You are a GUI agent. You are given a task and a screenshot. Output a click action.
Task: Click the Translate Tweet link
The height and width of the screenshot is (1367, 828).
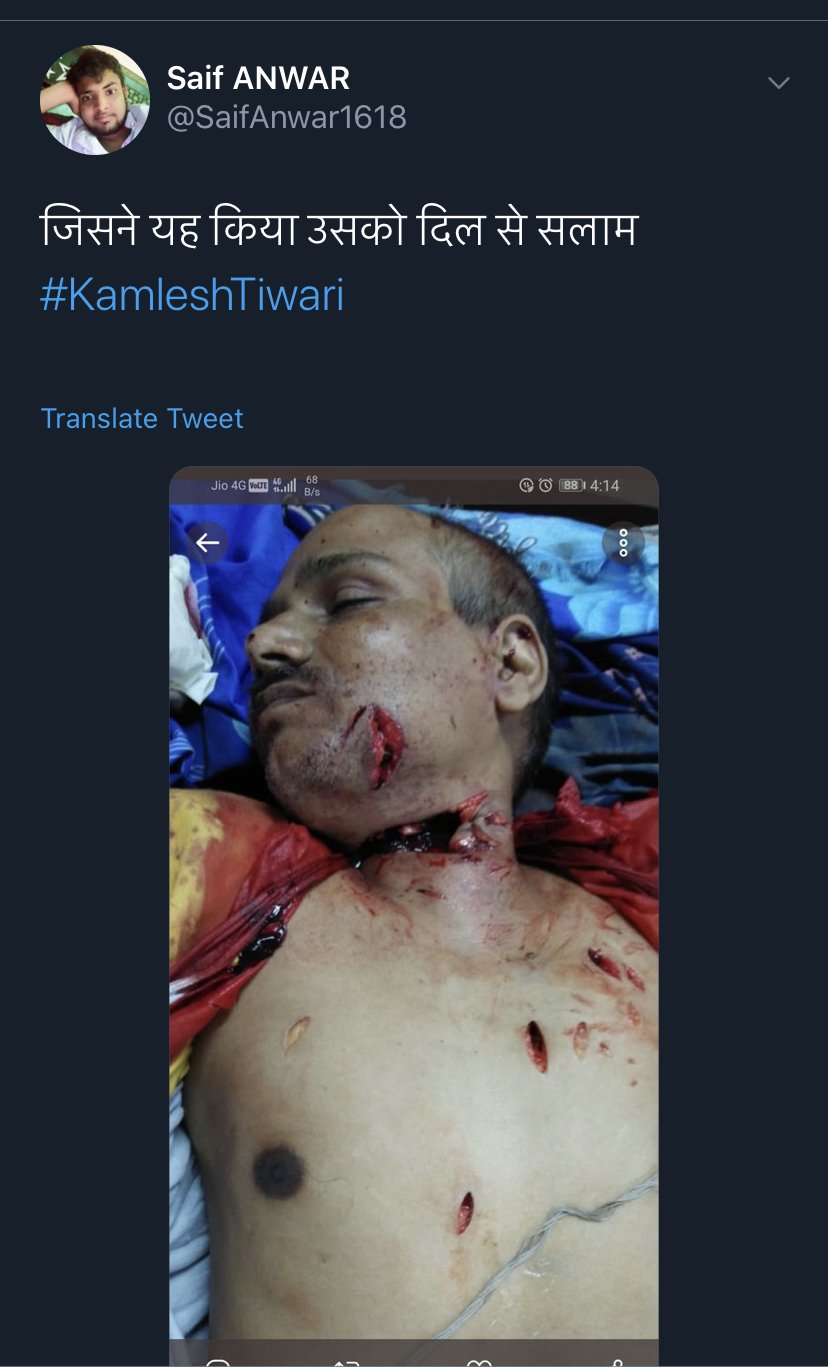142,418
